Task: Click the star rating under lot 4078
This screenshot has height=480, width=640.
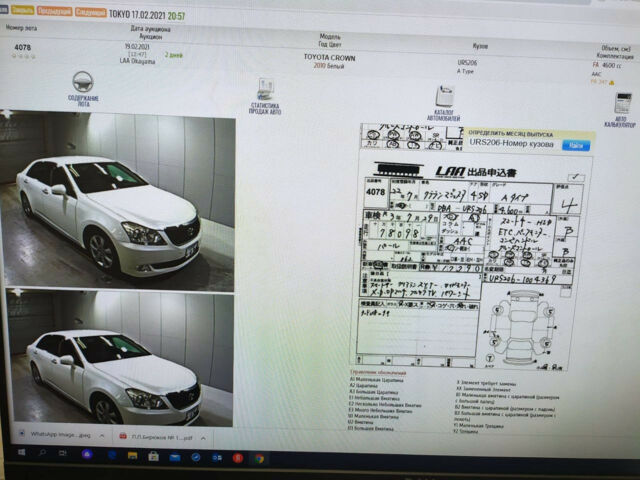Action: 23,56
